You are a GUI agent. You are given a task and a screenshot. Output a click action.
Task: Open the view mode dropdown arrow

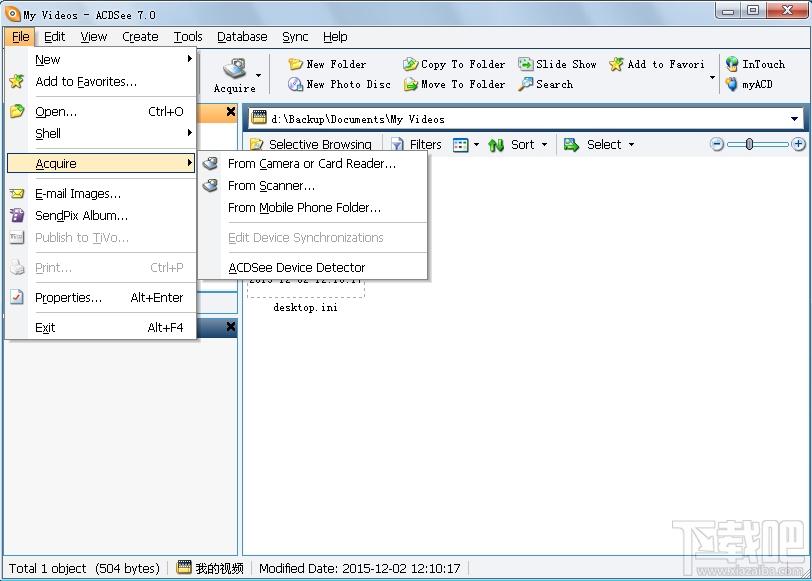click(x=476, y=144)
